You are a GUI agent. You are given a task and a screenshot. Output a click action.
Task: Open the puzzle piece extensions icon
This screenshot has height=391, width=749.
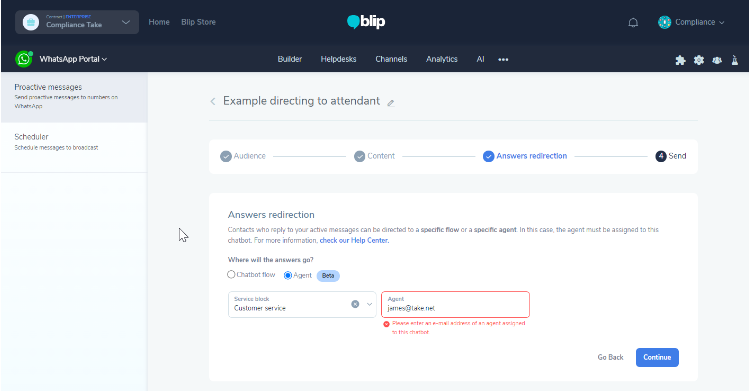[680, 60]
